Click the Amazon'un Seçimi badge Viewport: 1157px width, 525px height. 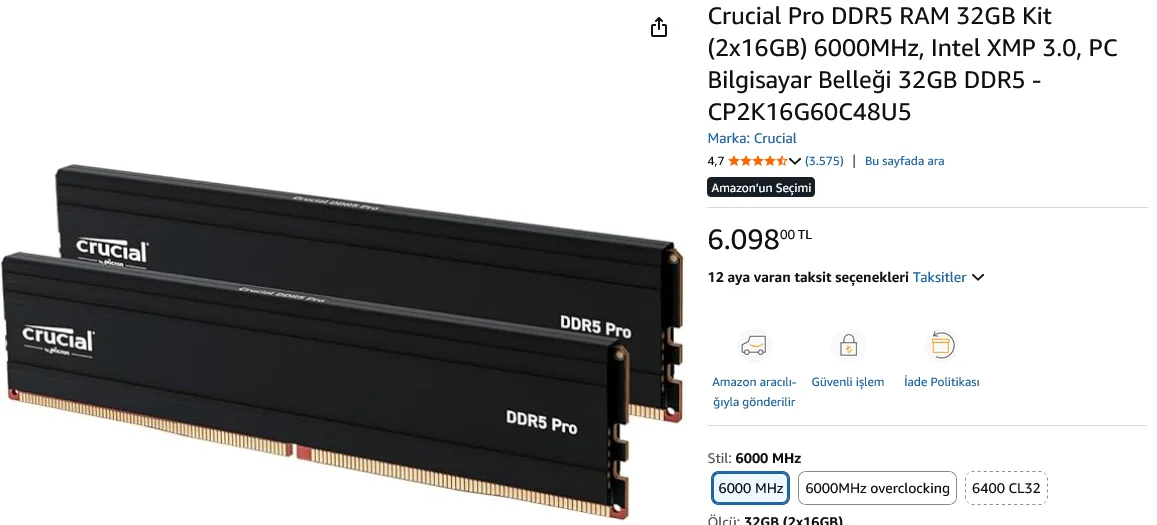coord(761,188)
